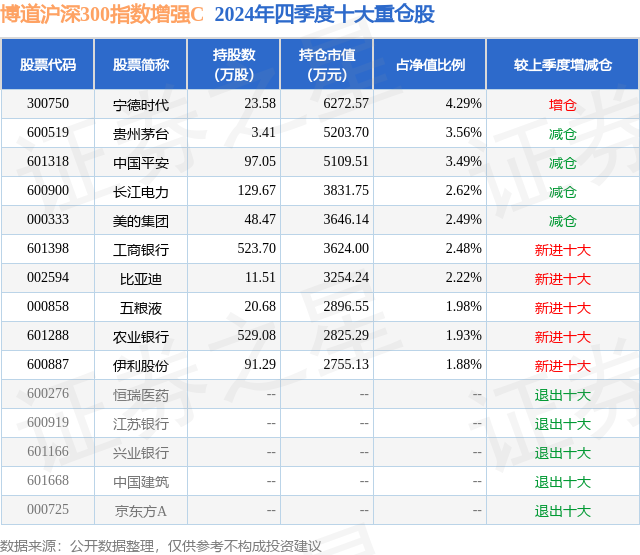
Task: Click 退出十大 label in 恒瑞医药 row
Action: 562,395
